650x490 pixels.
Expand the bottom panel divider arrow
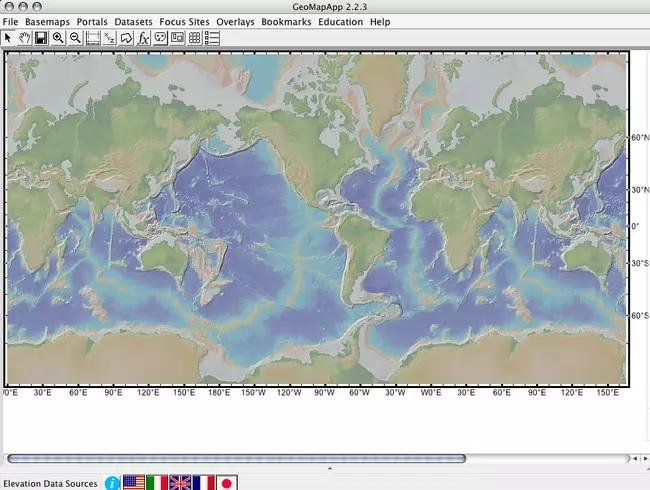pos(330,469)
